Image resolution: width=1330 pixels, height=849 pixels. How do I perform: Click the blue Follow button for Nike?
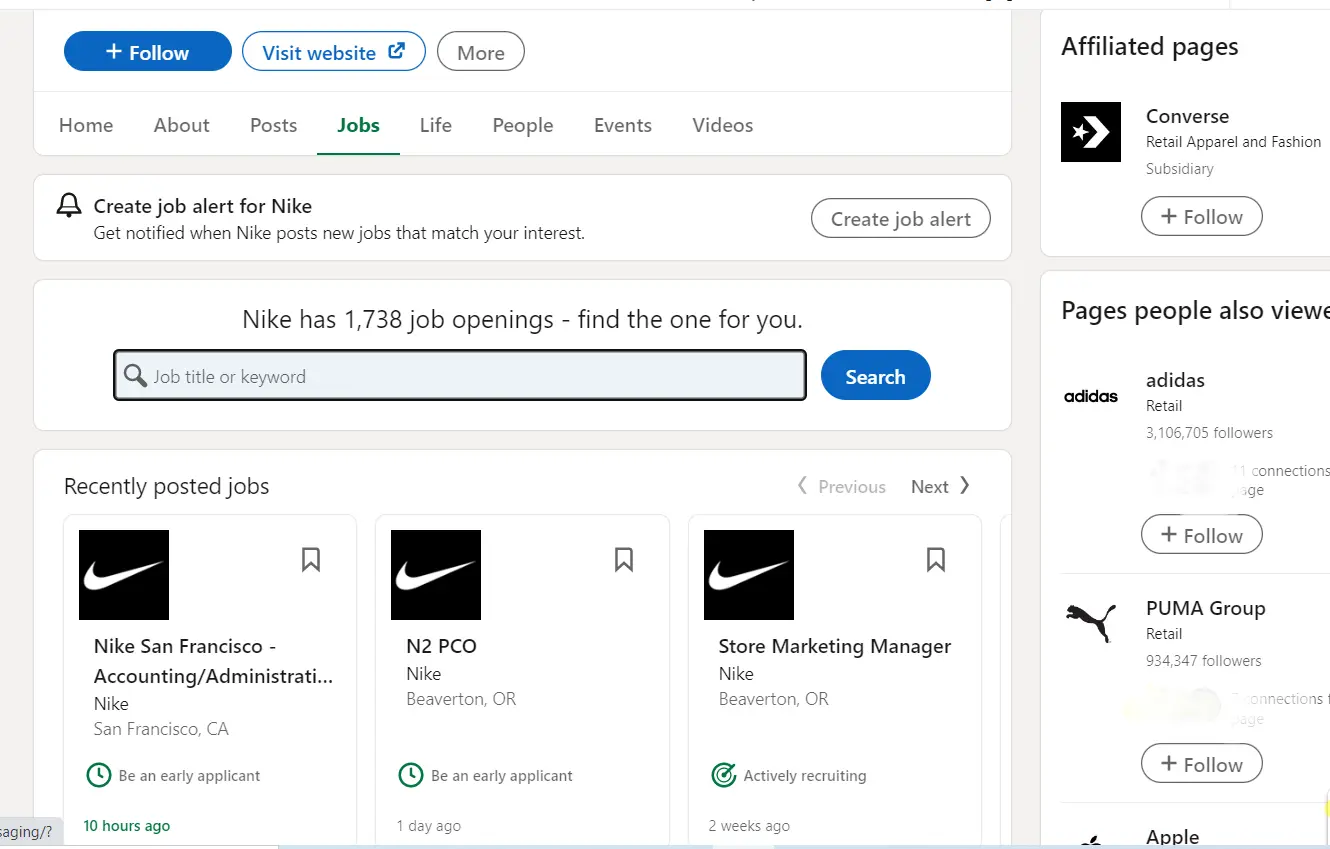tap(147, 52)
